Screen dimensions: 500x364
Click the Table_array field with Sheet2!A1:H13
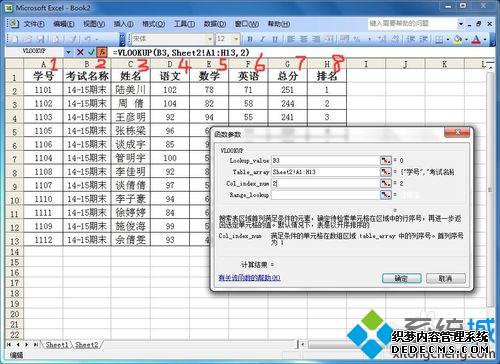[325, 172]
